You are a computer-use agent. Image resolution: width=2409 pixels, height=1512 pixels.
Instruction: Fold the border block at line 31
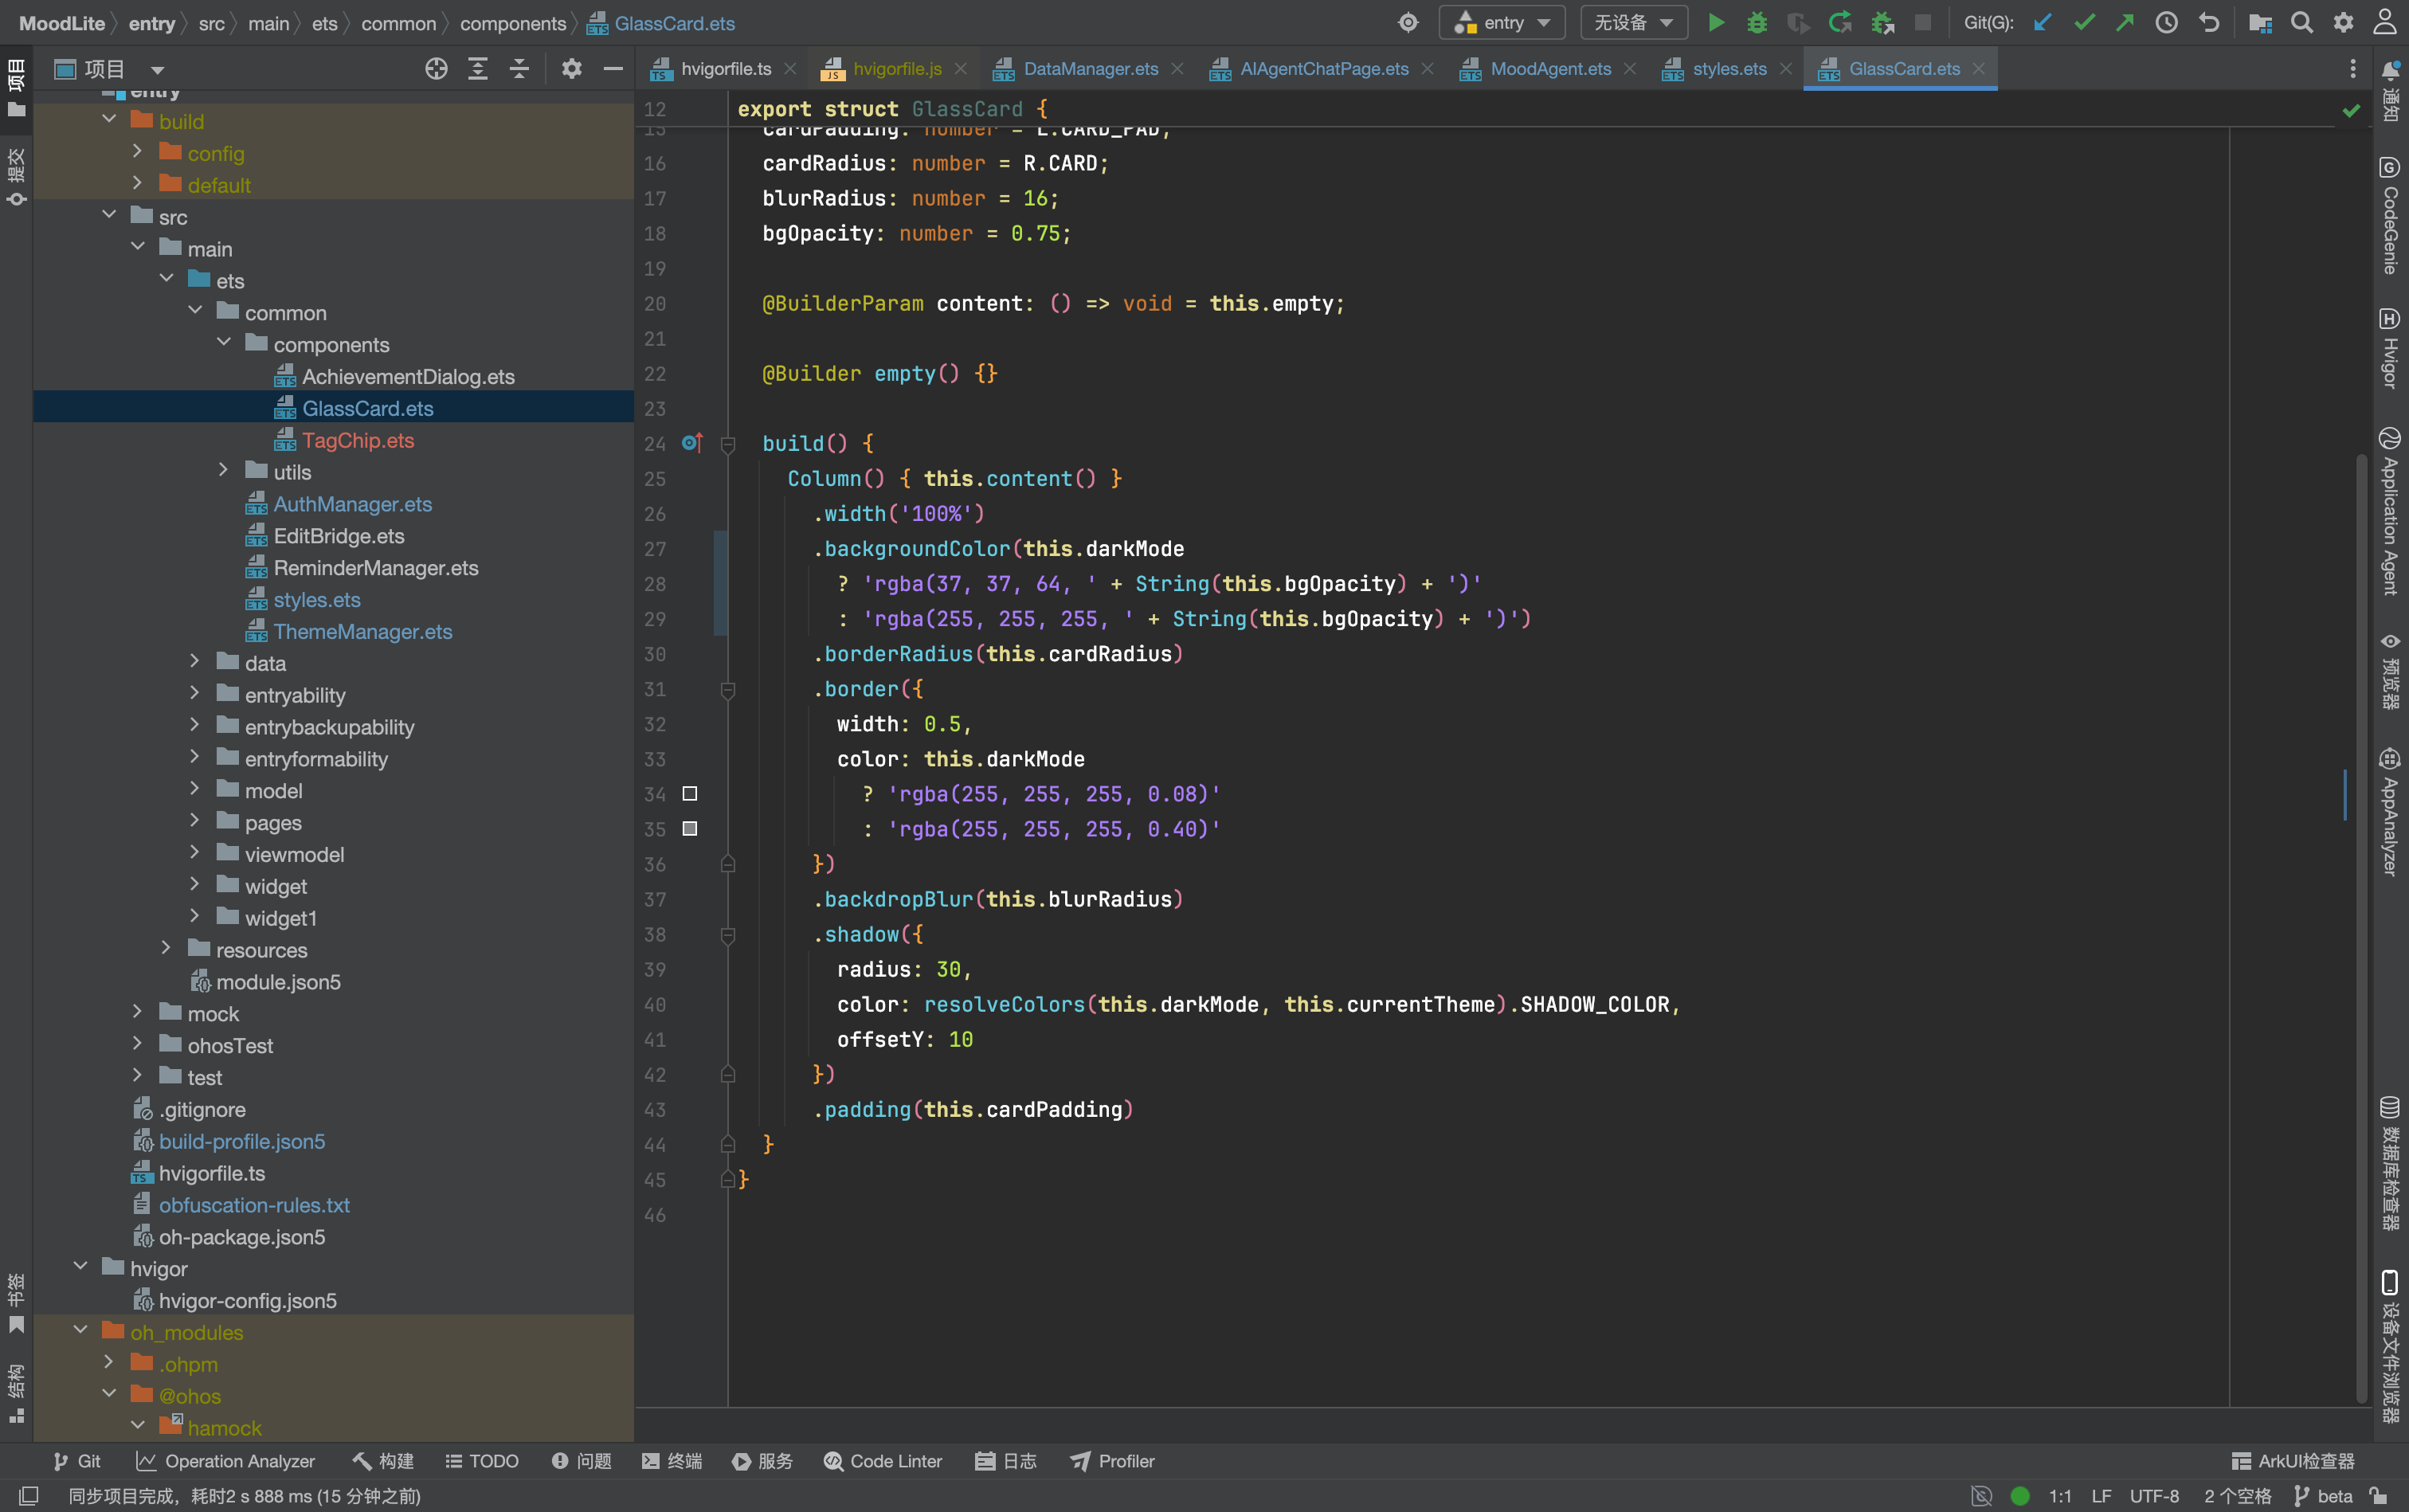pos(728,689)
